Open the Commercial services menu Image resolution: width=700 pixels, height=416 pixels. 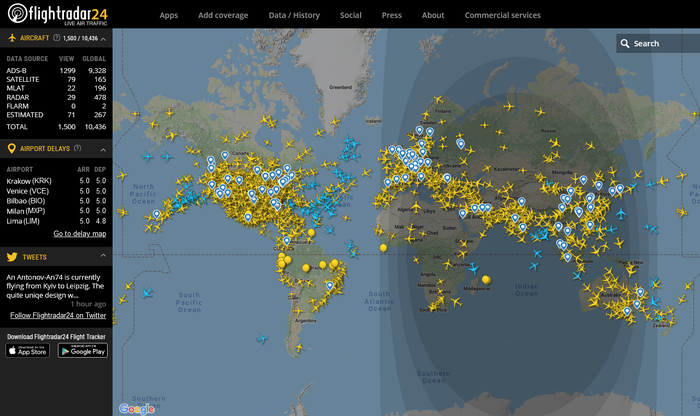click(502, 15)
